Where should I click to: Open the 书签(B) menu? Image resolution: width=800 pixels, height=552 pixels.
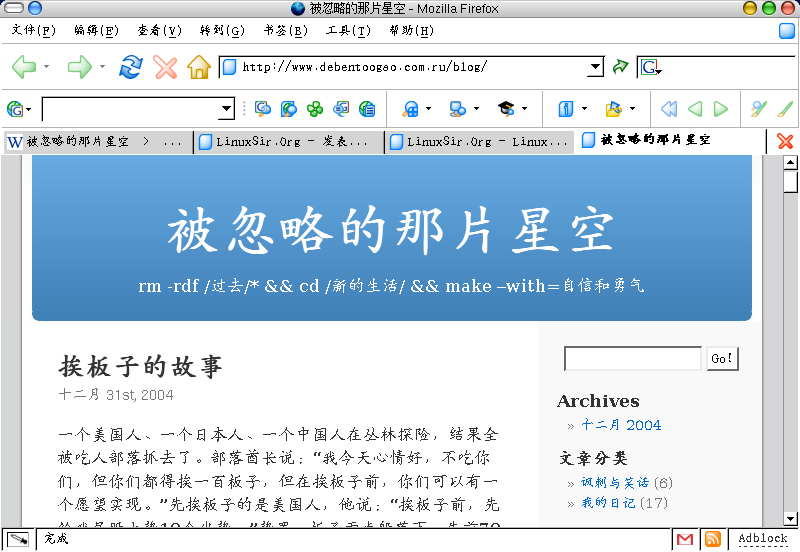click(286, 31)
